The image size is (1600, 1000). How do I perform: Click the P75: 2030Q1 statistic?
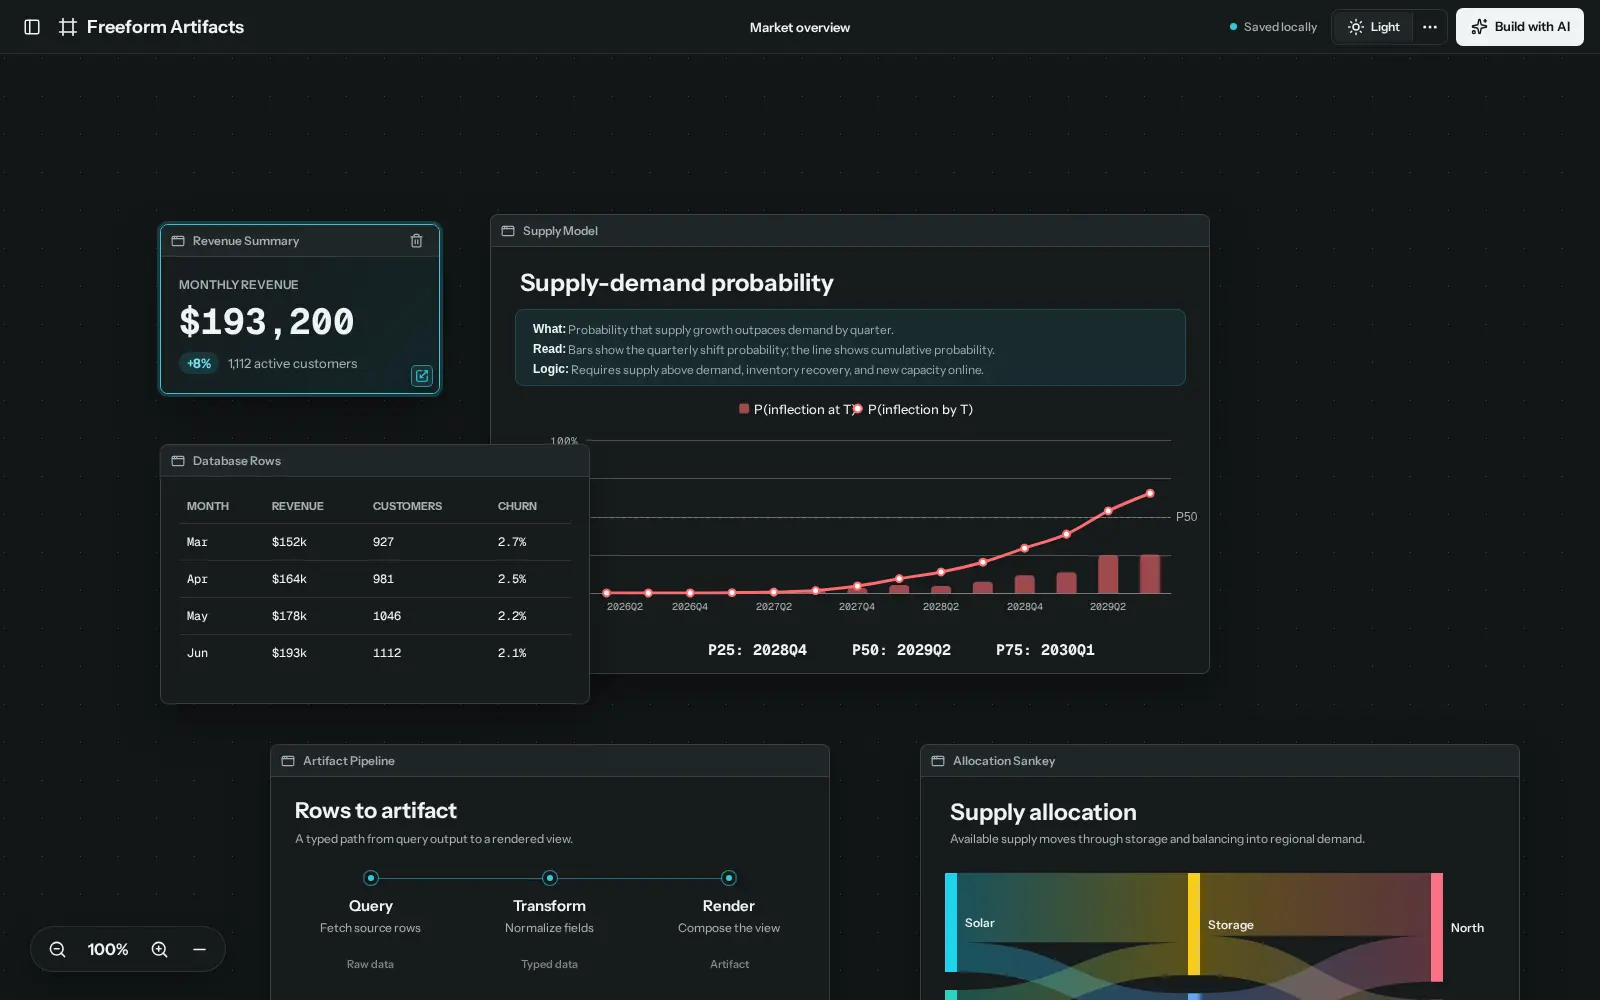click(x=1045, y=650)
